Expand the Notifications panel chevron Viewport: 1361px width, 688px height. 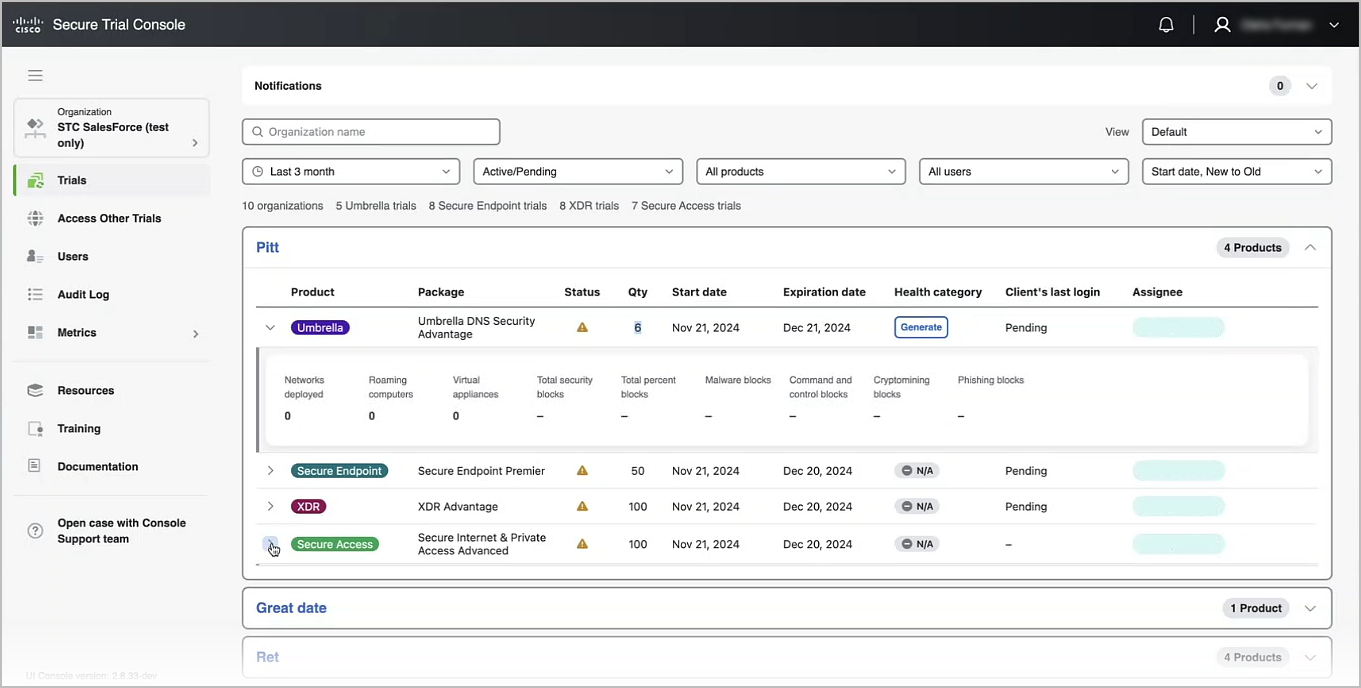(x=1312, y=86)
